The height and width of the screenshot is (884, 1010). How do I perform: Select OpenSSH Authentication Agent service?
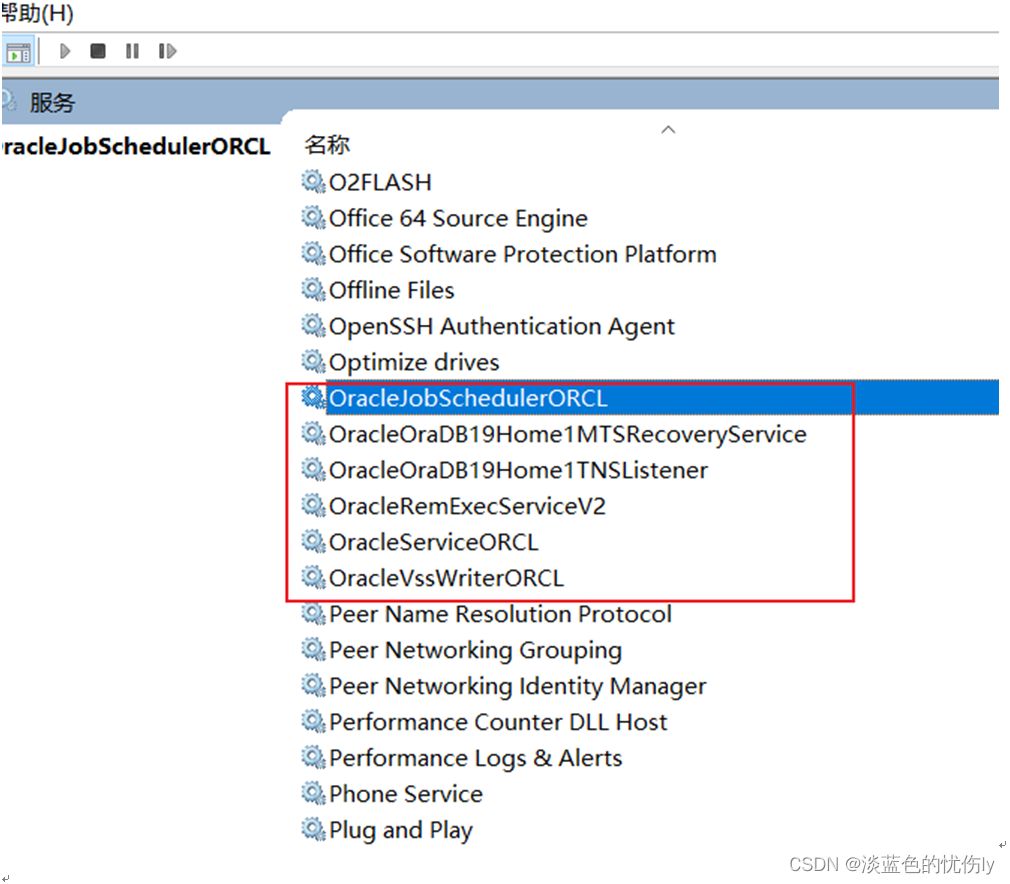click(502, 327)
